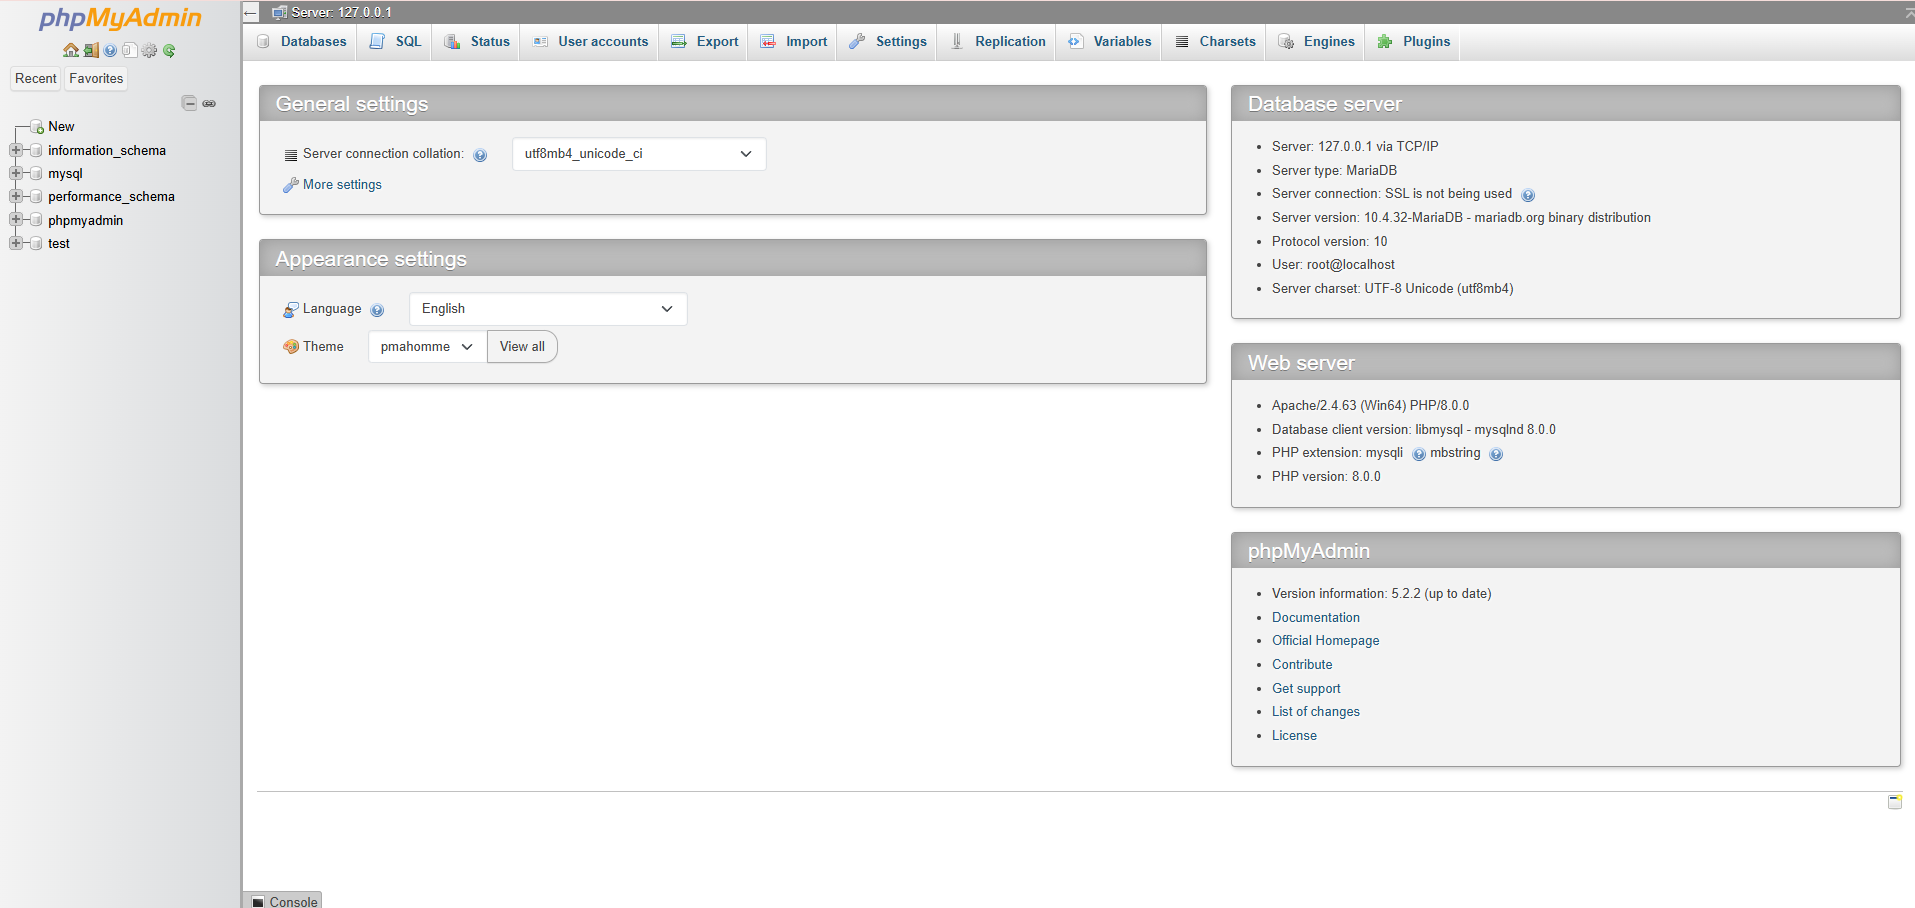Open the Language dropdown showing English
This screenshot has height=908, width=1915.
click(548, 309)
